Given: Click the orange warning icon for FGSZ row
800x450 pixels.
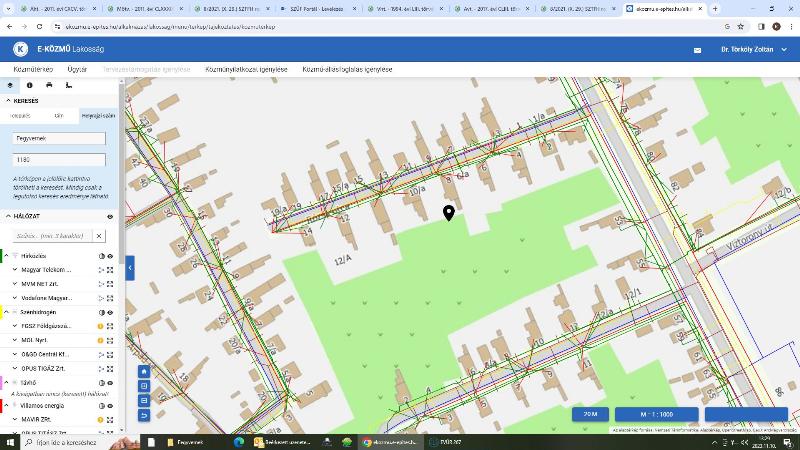Looking at the screenshot, I should 101,326.
